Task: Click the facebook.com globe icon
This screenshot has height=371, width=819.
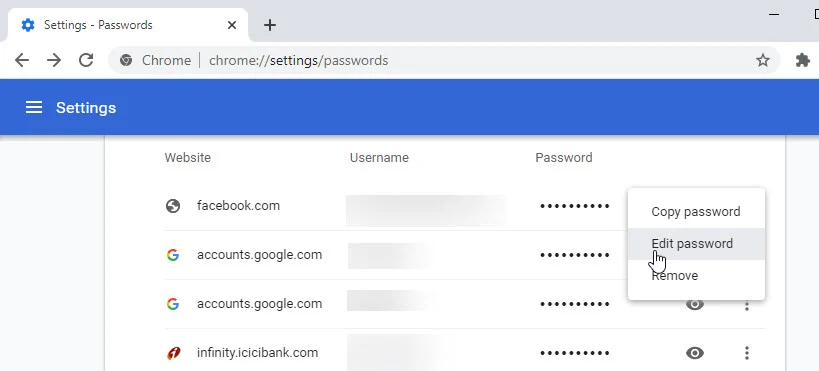Action: pyautogui.click(x=173, y=206)
